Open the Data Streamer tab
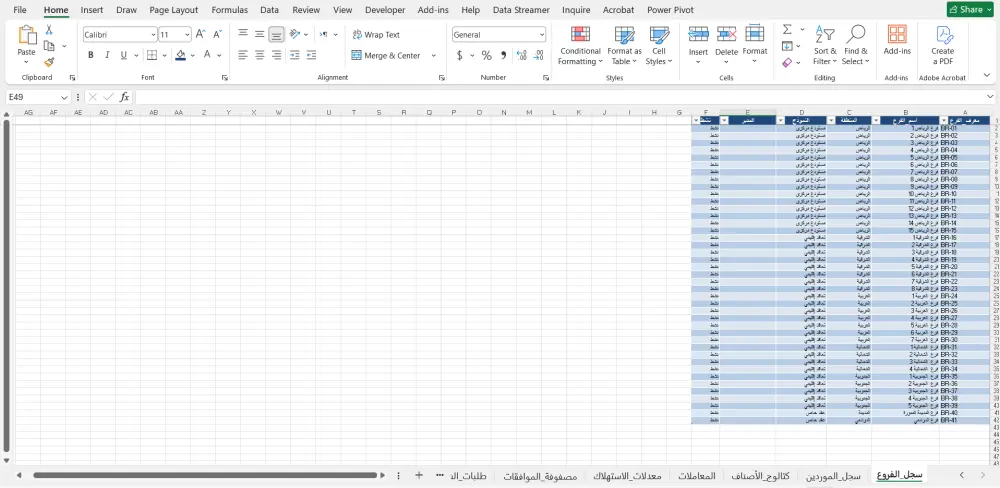The image size is (1000, 488). point(521,10)
